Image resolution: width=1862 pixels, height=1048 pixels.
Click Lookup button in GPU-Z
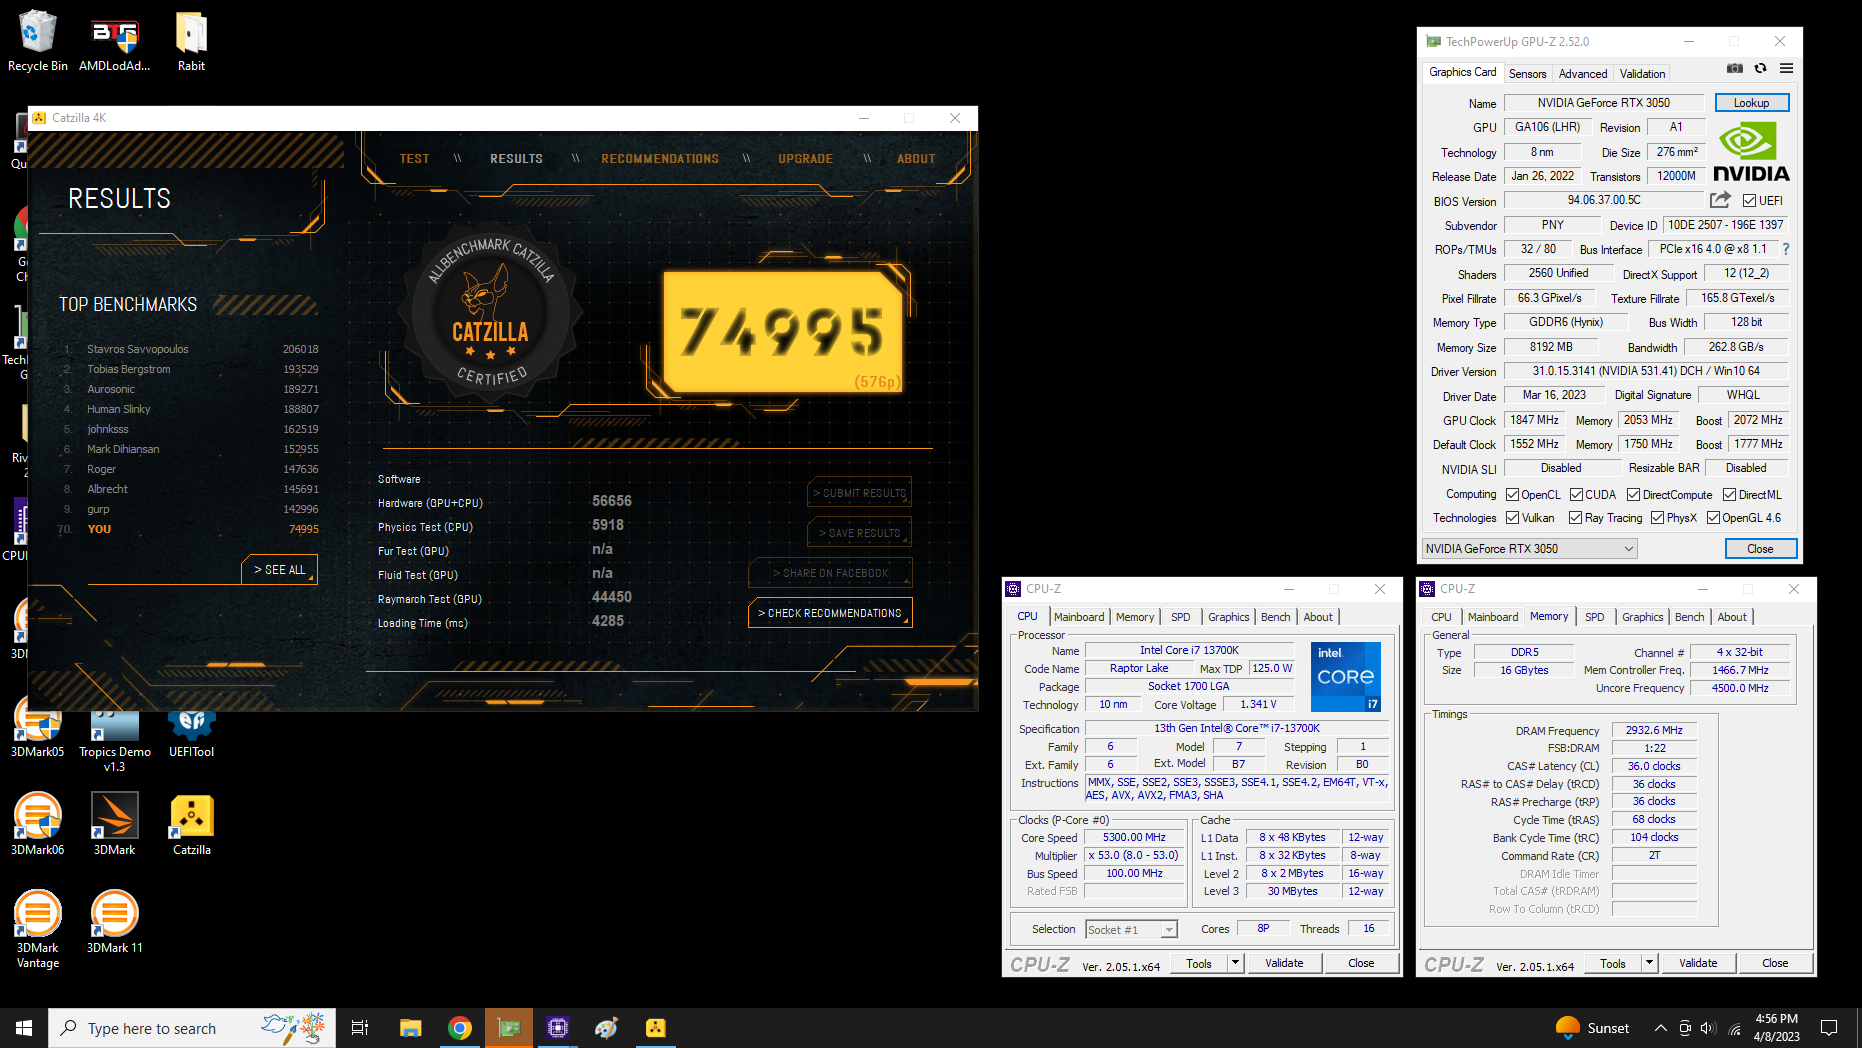[1751, 103]
